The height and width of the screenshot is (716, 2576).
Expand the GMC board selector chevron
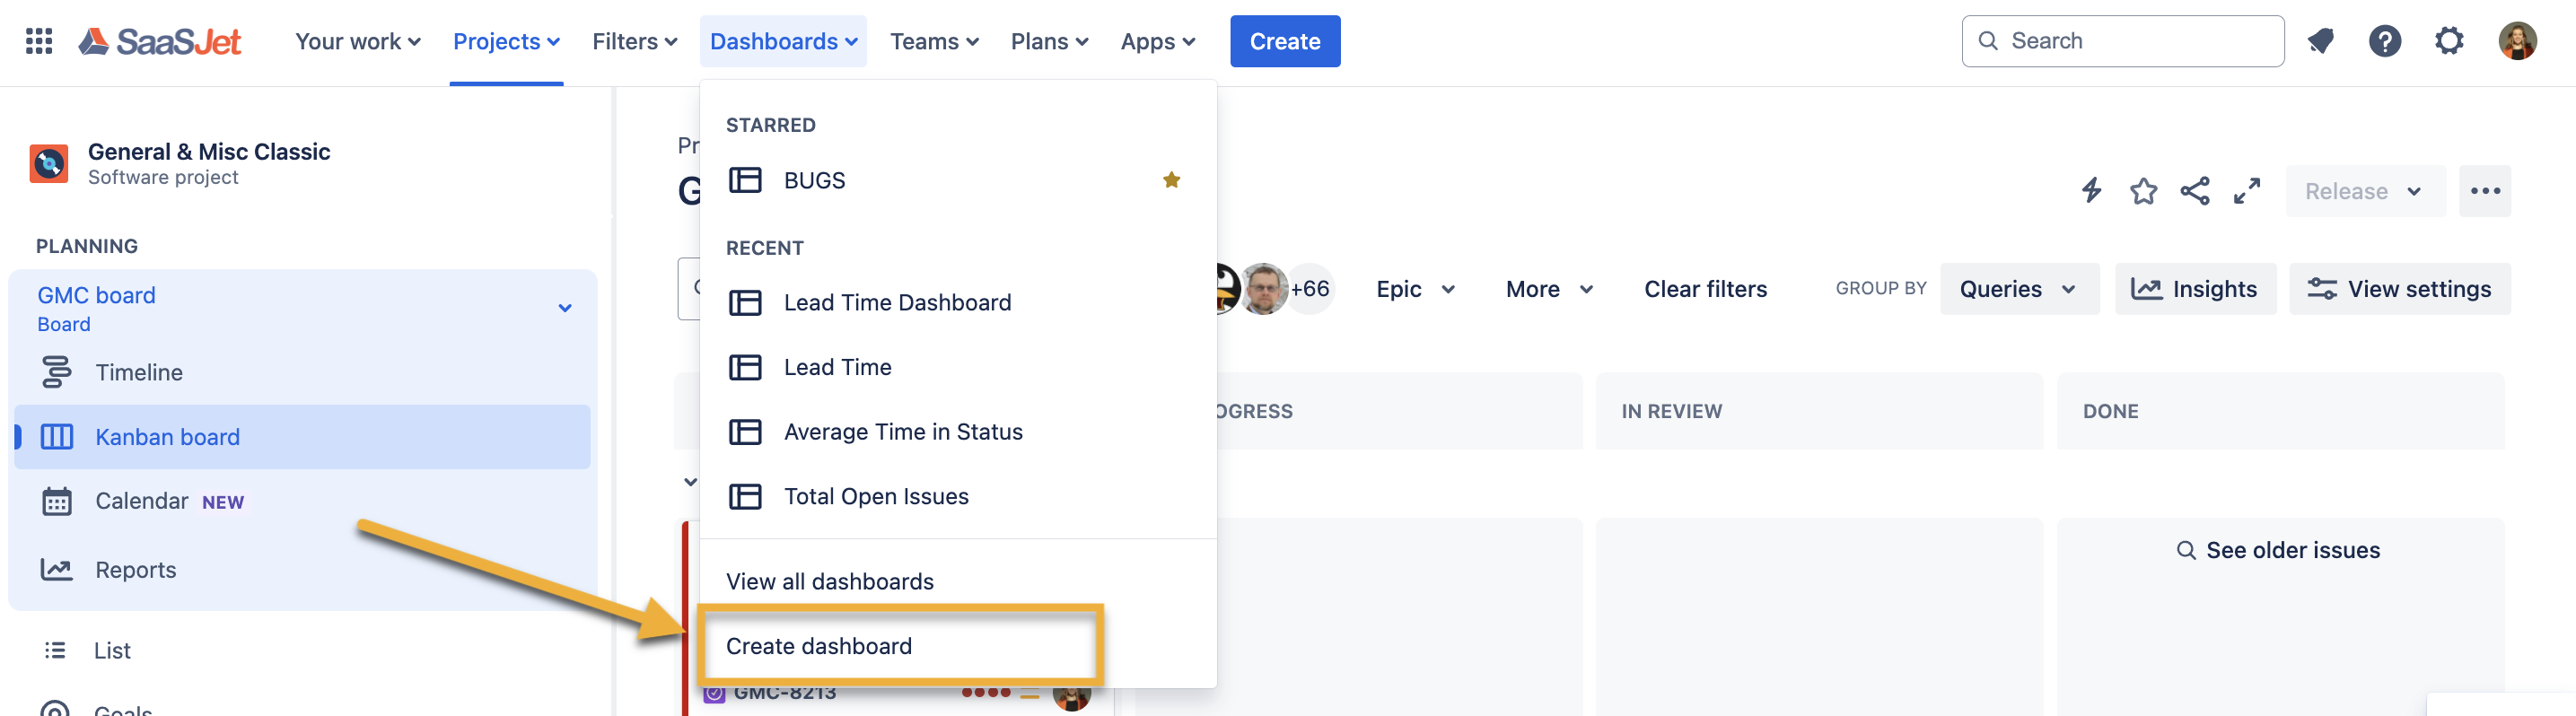(x=565, y=308)
